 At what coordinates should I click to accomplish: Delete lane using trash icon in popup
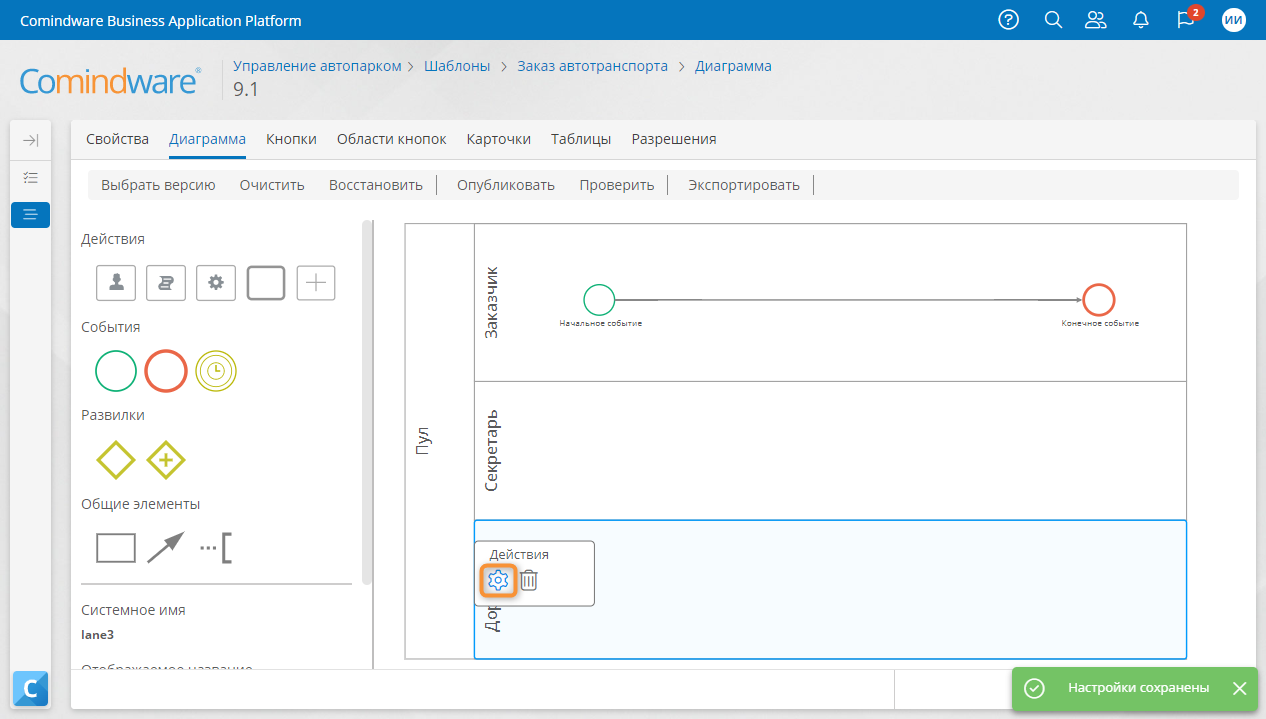click(x=529, y=580)
